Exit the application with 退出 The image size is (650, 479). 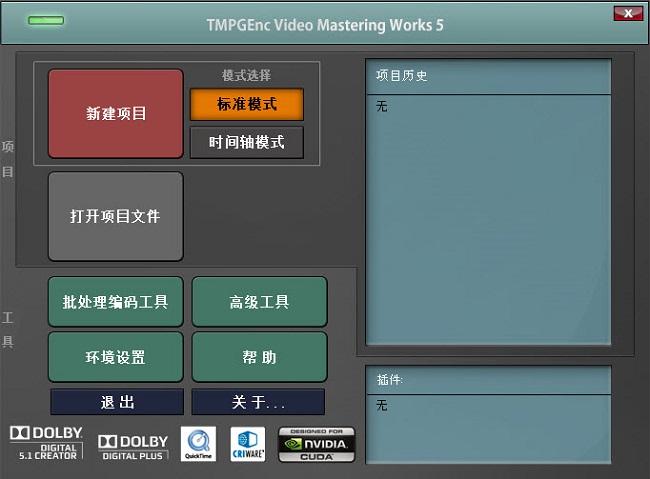117,402
